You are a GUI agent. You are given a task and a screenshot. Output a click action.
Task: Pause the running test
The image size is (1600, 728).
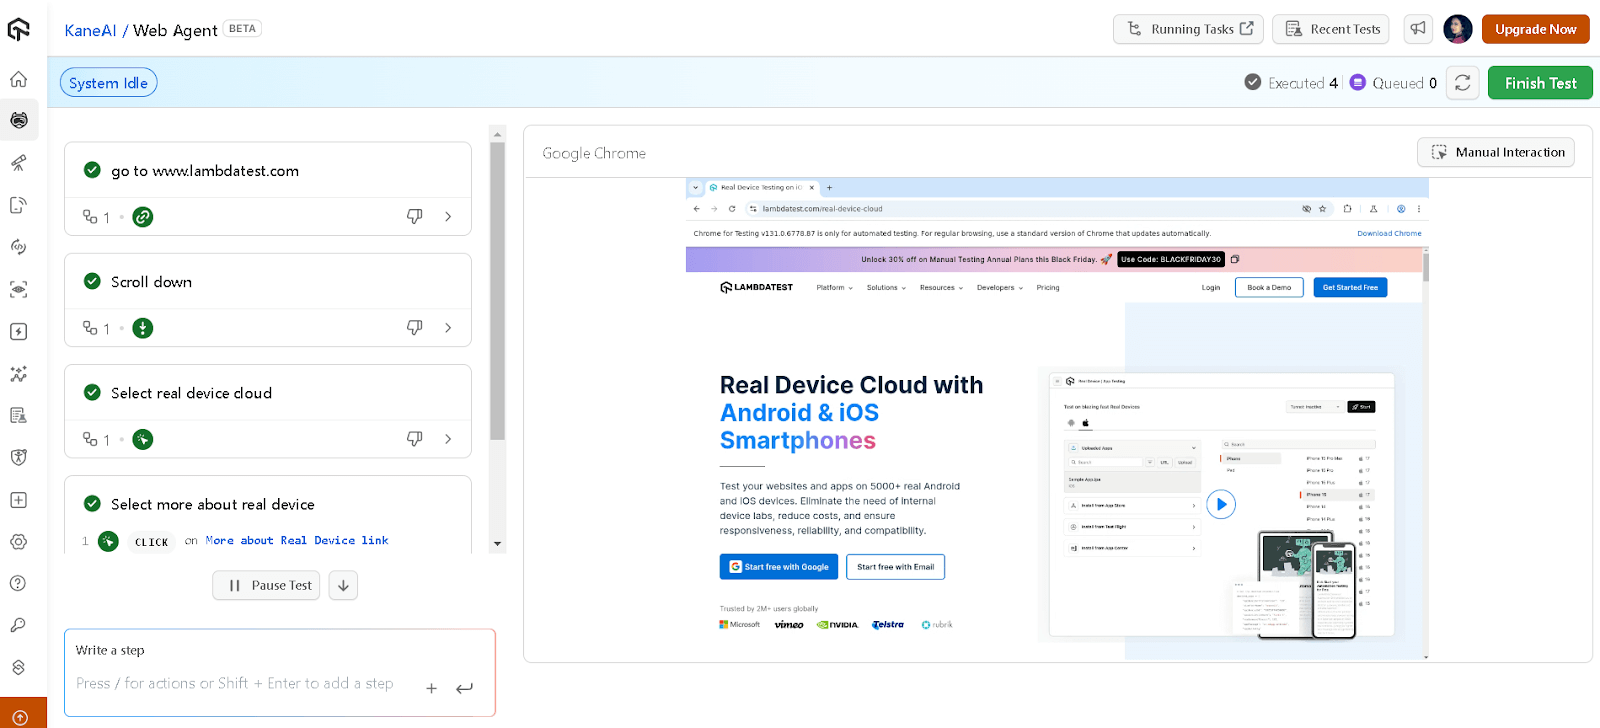point(266,586)
